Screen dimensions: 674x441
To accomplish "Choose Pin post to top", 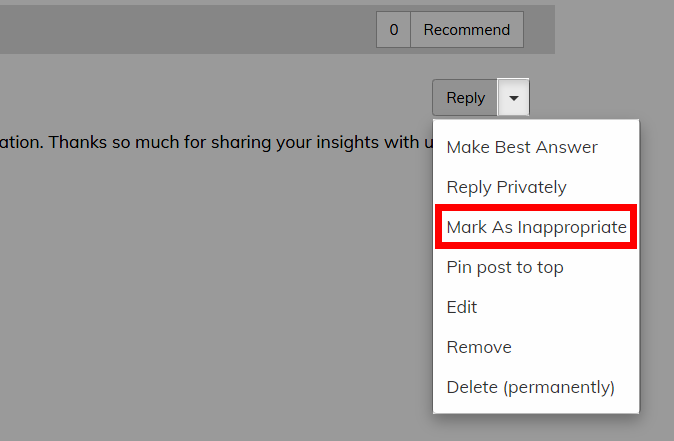I will pyautogui.click(x=536, y=267).
